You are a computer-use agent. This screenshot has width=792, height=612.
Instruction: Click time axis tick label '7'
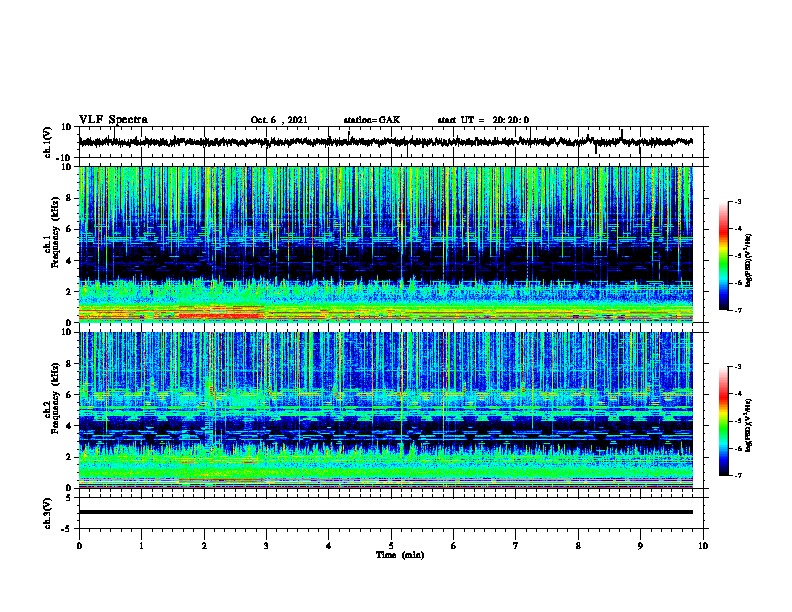coord(516,546)
